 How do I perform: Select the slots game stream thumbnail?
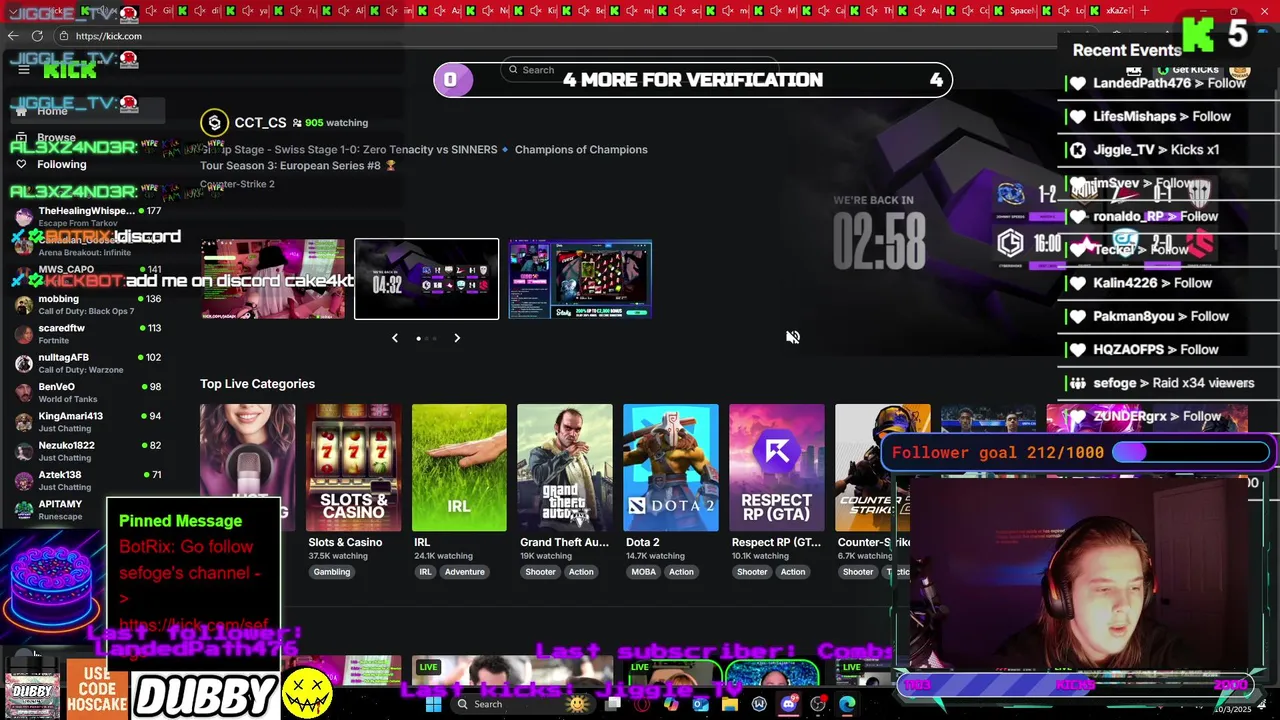(580, 279)
